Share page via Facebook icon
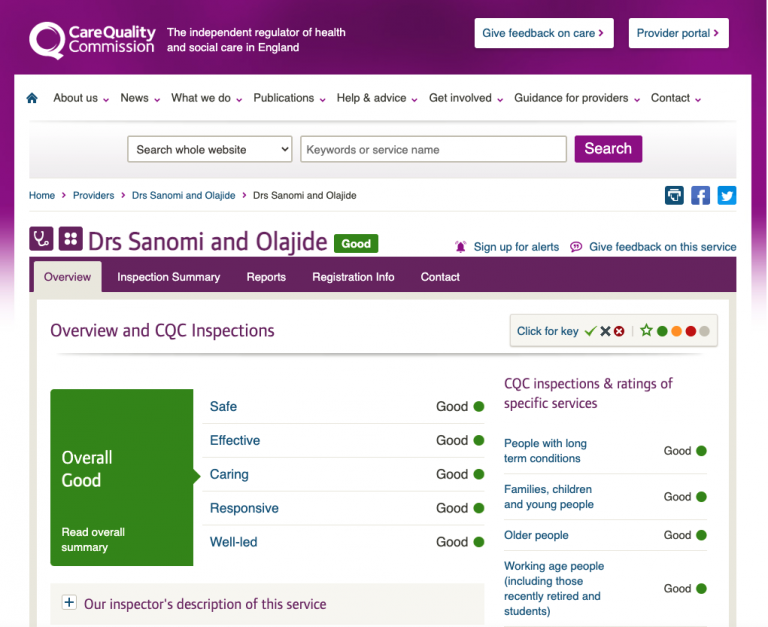 701,195
